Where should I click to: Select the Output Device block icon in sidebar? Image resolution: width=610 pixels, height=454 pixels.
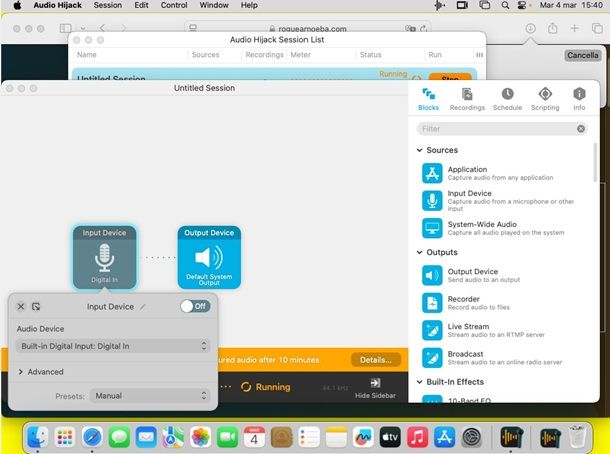[x=432, y=275]
